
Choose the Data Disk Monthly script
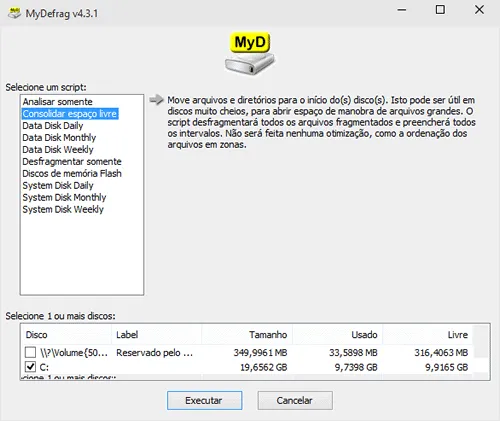pyautogui.click(x=59, y=138)
